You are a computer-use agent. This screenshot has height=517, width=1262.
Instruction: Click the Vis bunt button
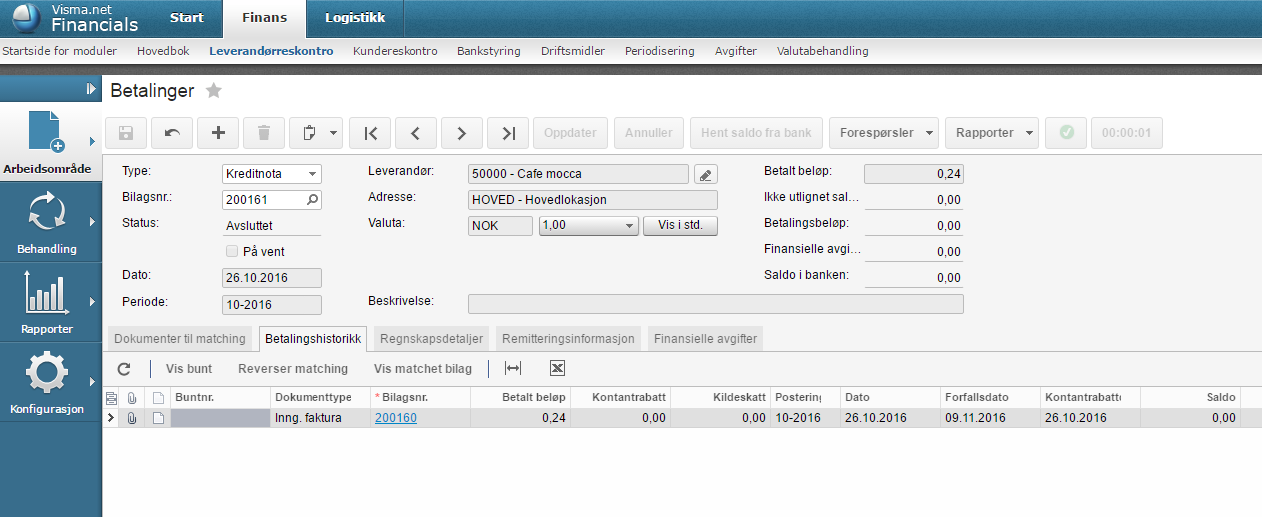pyautogui.click(x=189, y=369)
